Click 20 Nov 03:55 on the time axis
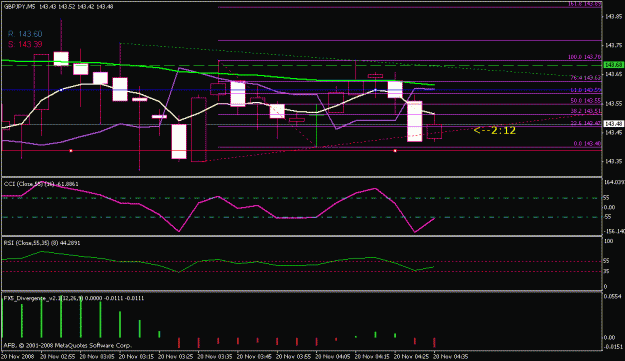 [294, 356]
